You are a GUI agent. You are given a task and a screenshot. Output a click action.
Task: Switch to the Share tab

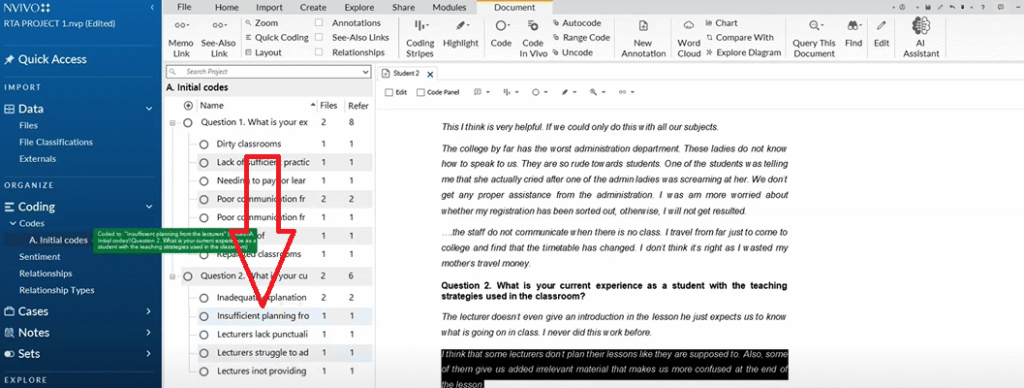403,8
